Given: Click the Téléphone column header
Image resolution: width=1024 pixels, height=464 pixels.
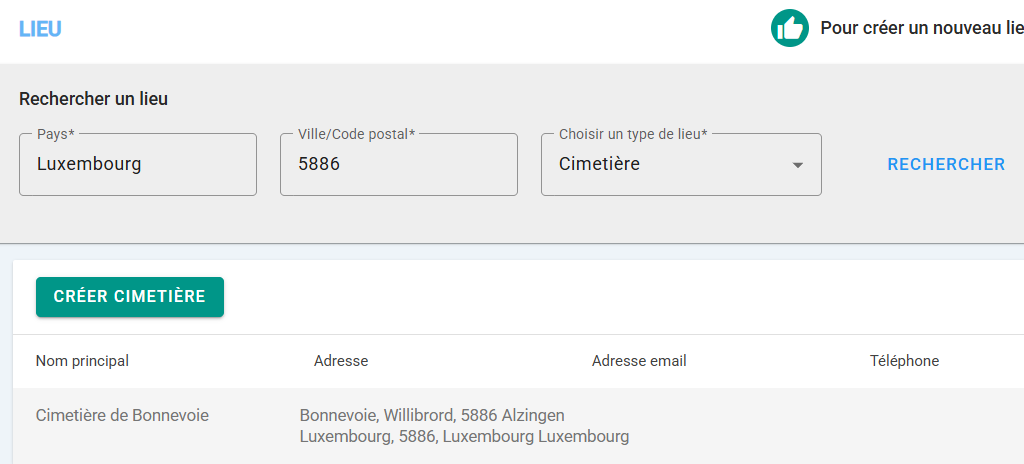Looking at the screenshot, I should pyautogui.click(x=904, y=361).
